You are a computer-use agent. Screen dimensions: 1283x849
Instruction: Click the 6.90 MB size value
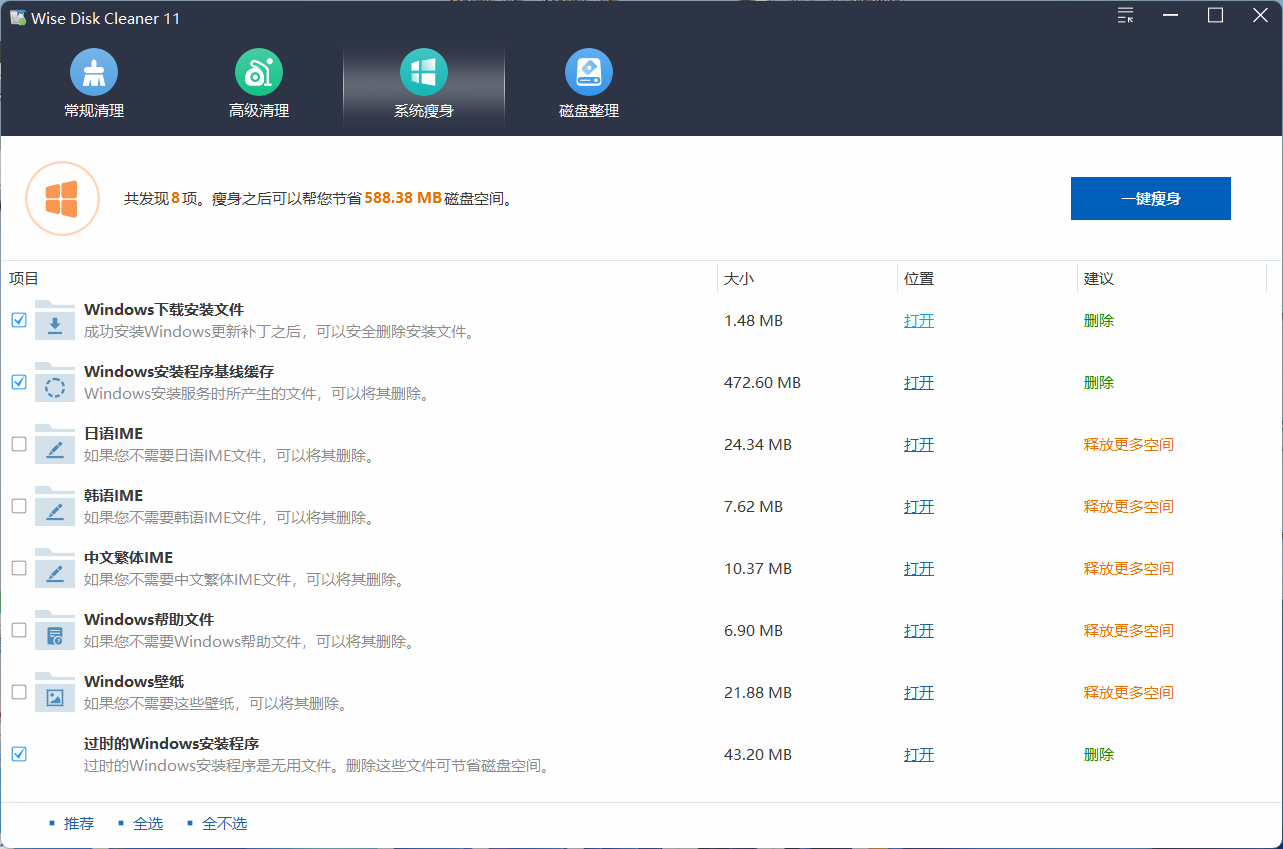pyautogui.click(x=753, y=631)
